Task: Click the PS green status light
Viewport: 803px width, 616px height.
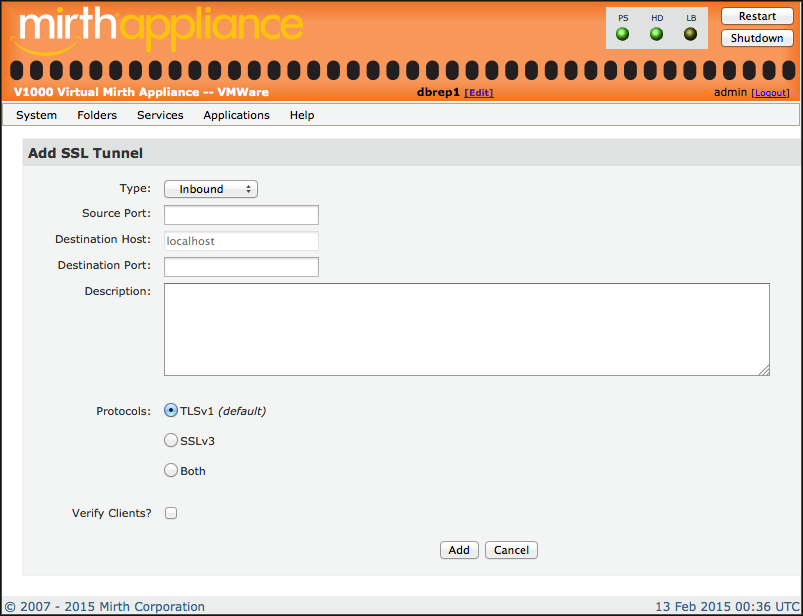Action: pyautogui.click(x=622, y=34)
